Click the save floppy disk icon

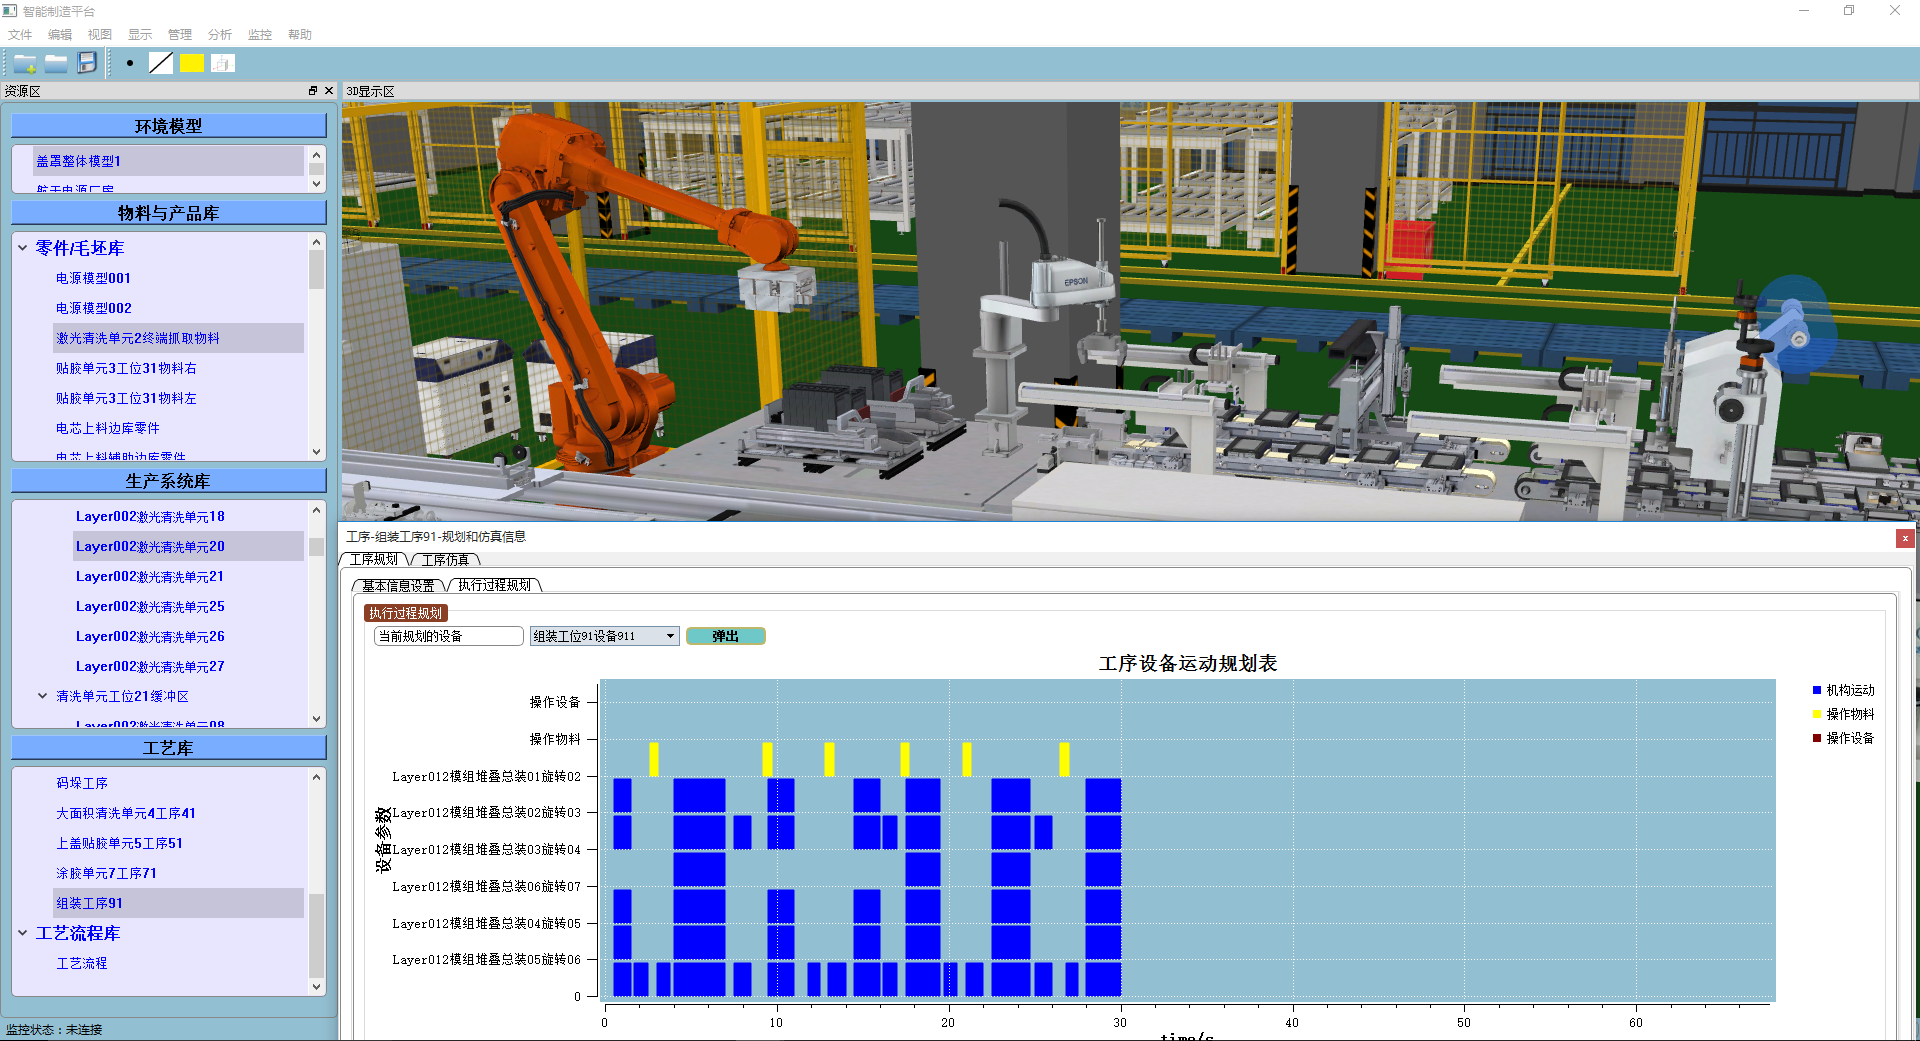tap(87, 63)
